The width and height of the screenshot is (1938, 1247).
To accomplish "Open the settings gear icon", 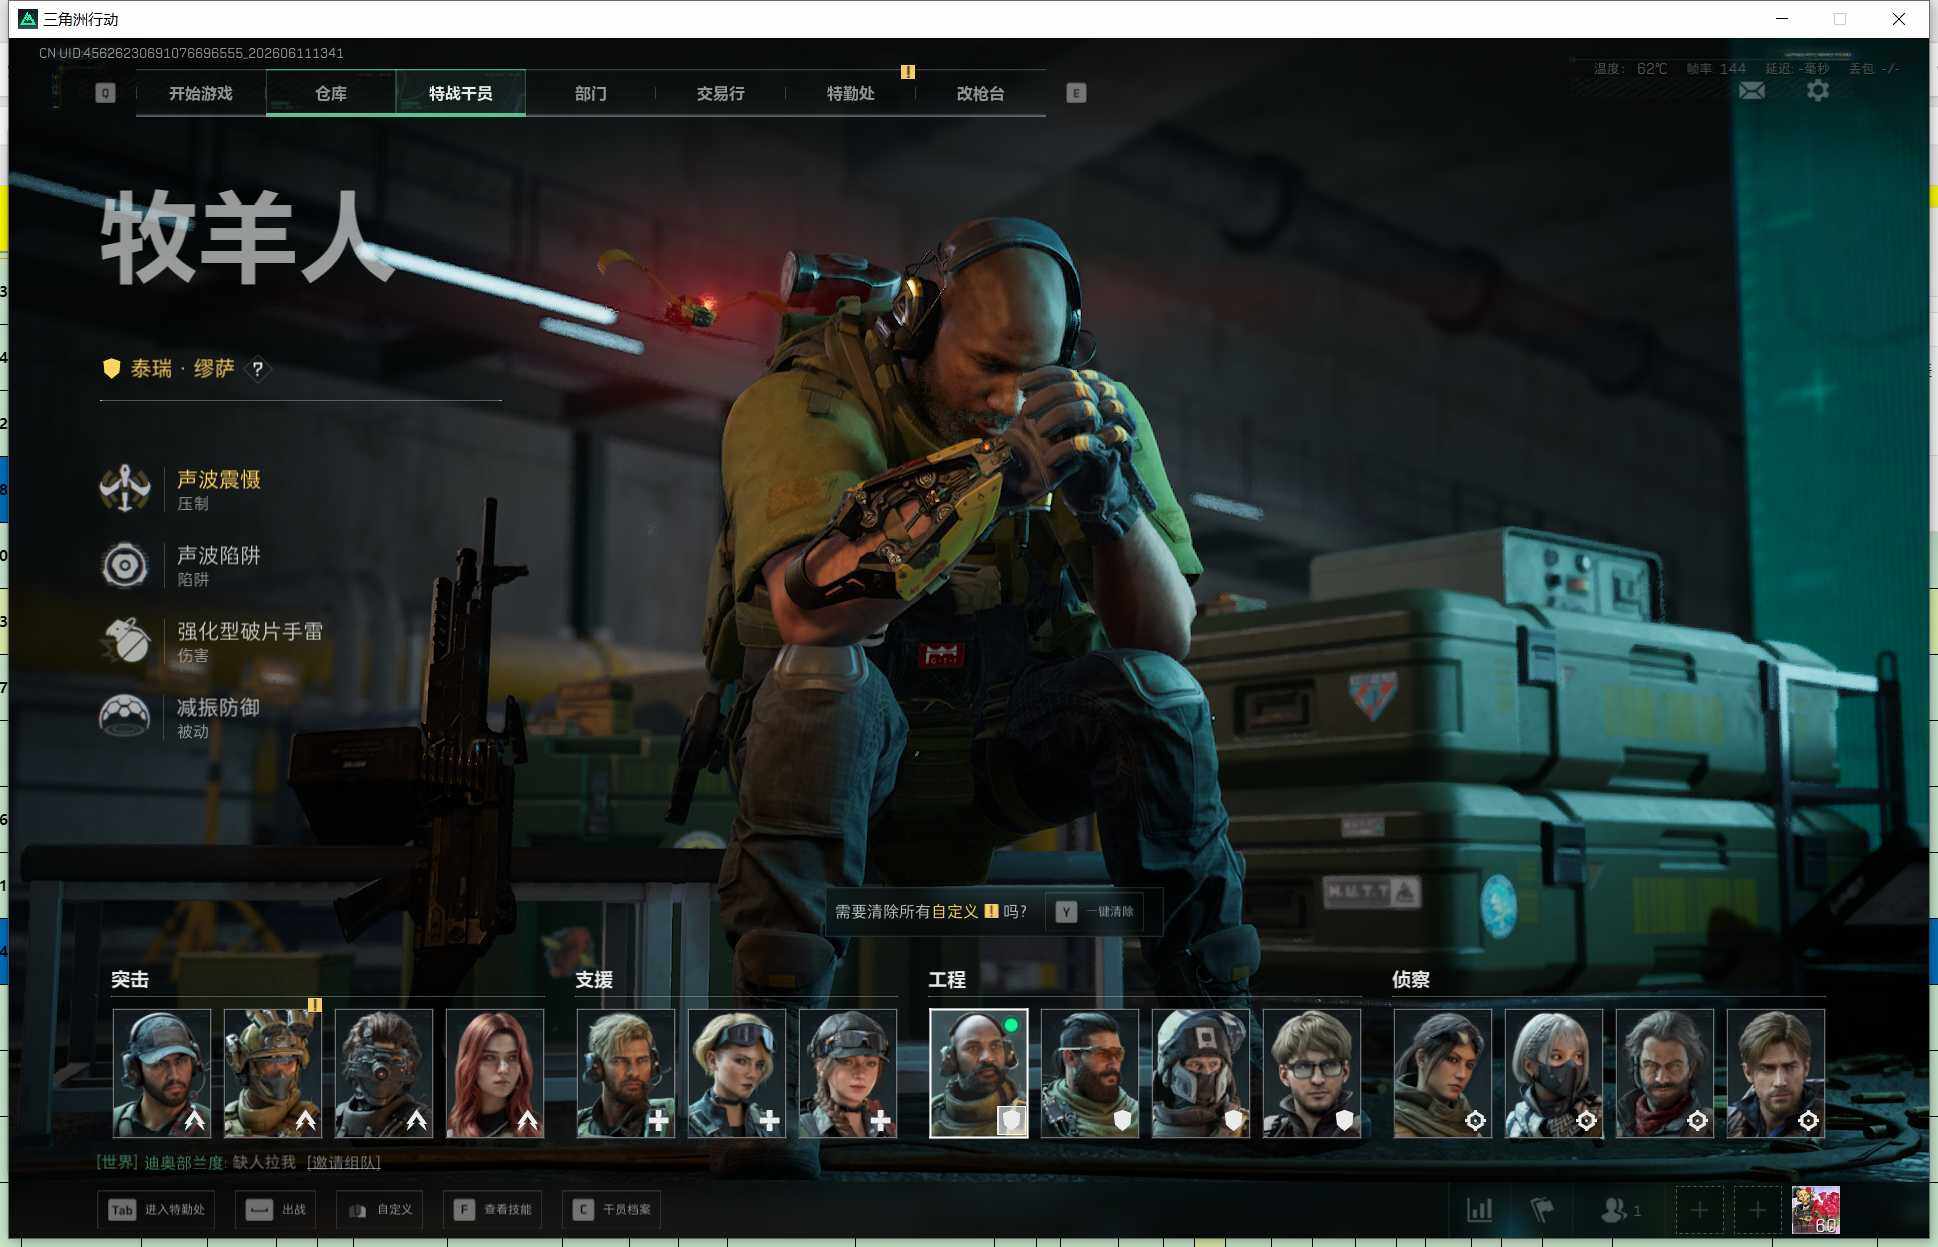I will 1818,91.
